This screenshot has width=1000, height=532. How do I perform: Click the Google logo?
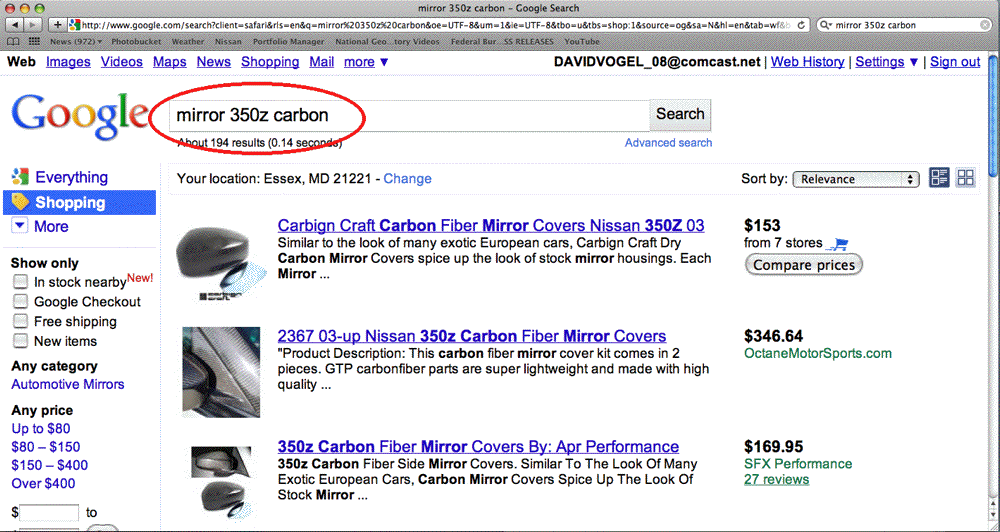point(78,117)
